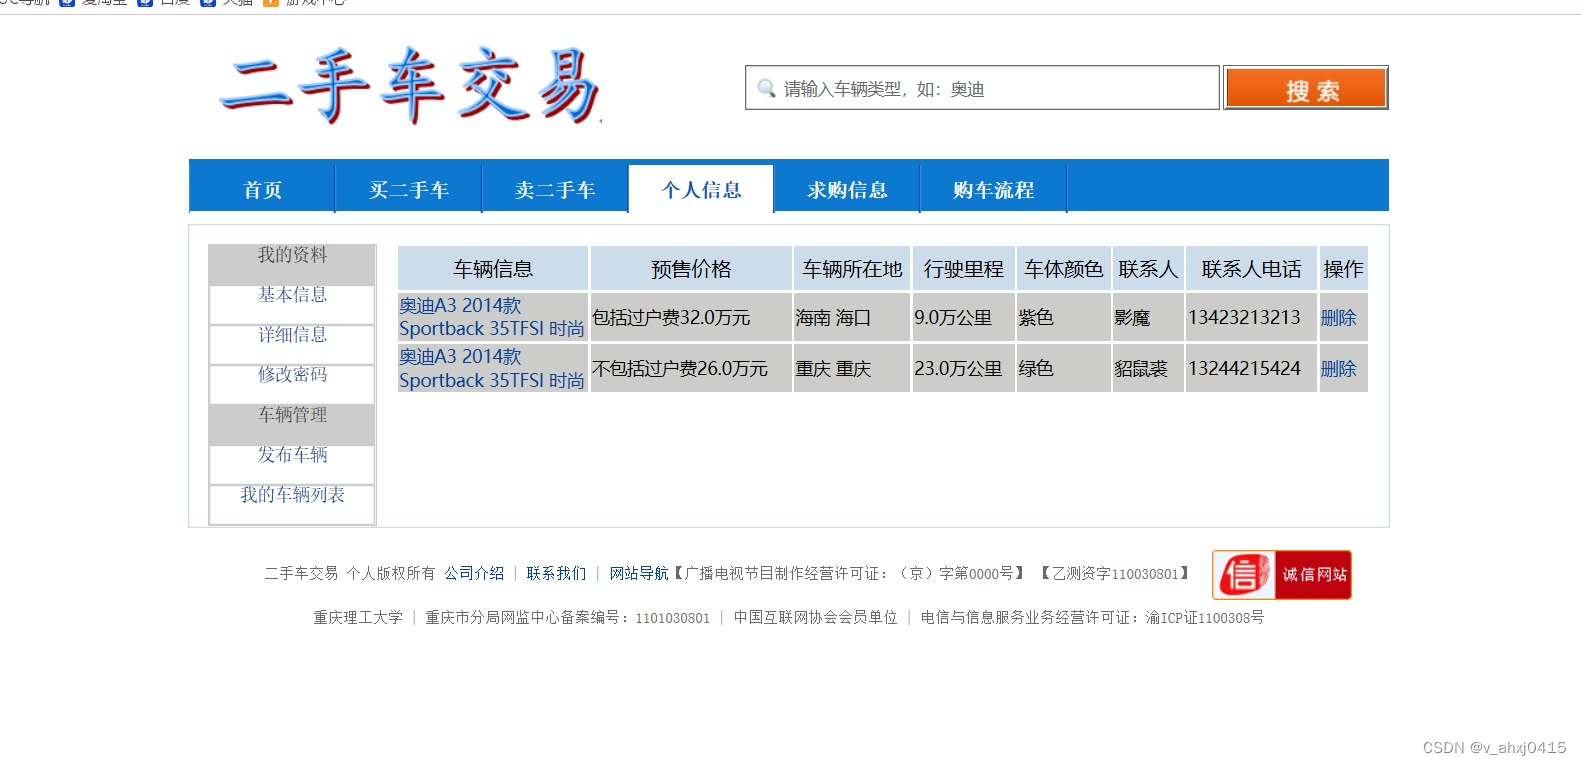Viewport: 1581px width, 765px height.
Task: Click the 行驶里程 column header
Action: (964, 268)
